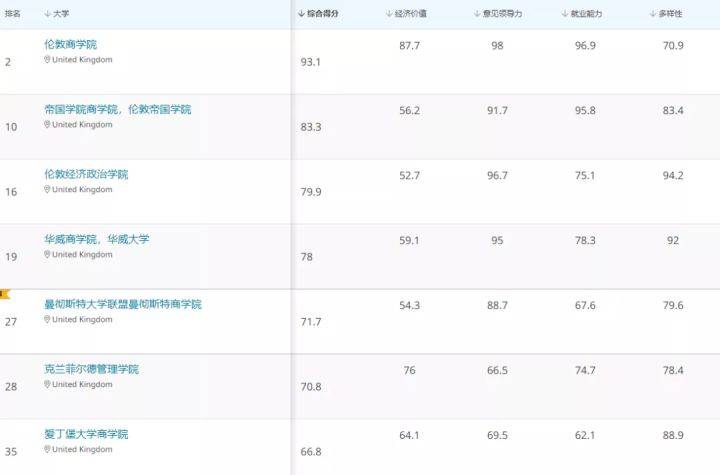The height and width of the screenshot is (475, 720).
Task: Sort by 意见领导力 column header
Action: tap(498, 14)
